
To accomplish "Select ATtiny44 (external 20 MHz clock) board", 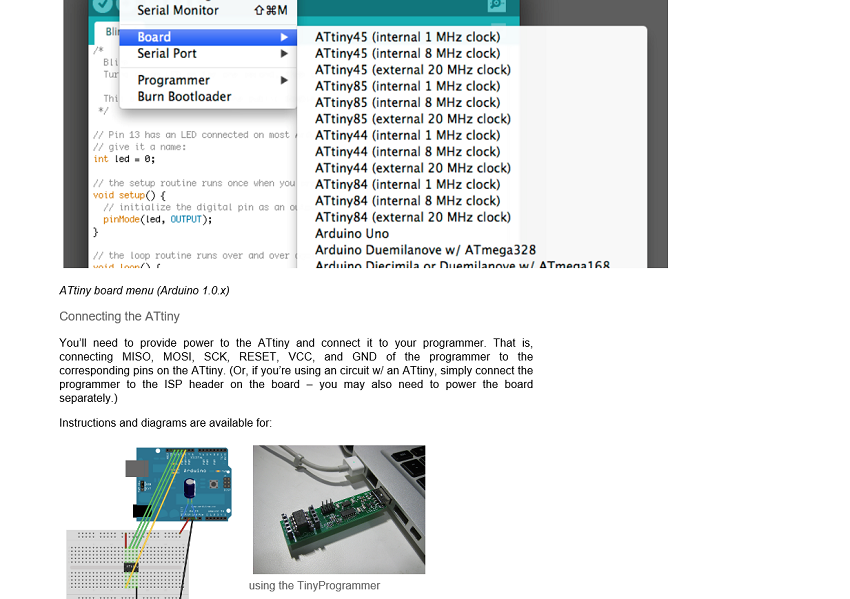I will pos(413,168).
